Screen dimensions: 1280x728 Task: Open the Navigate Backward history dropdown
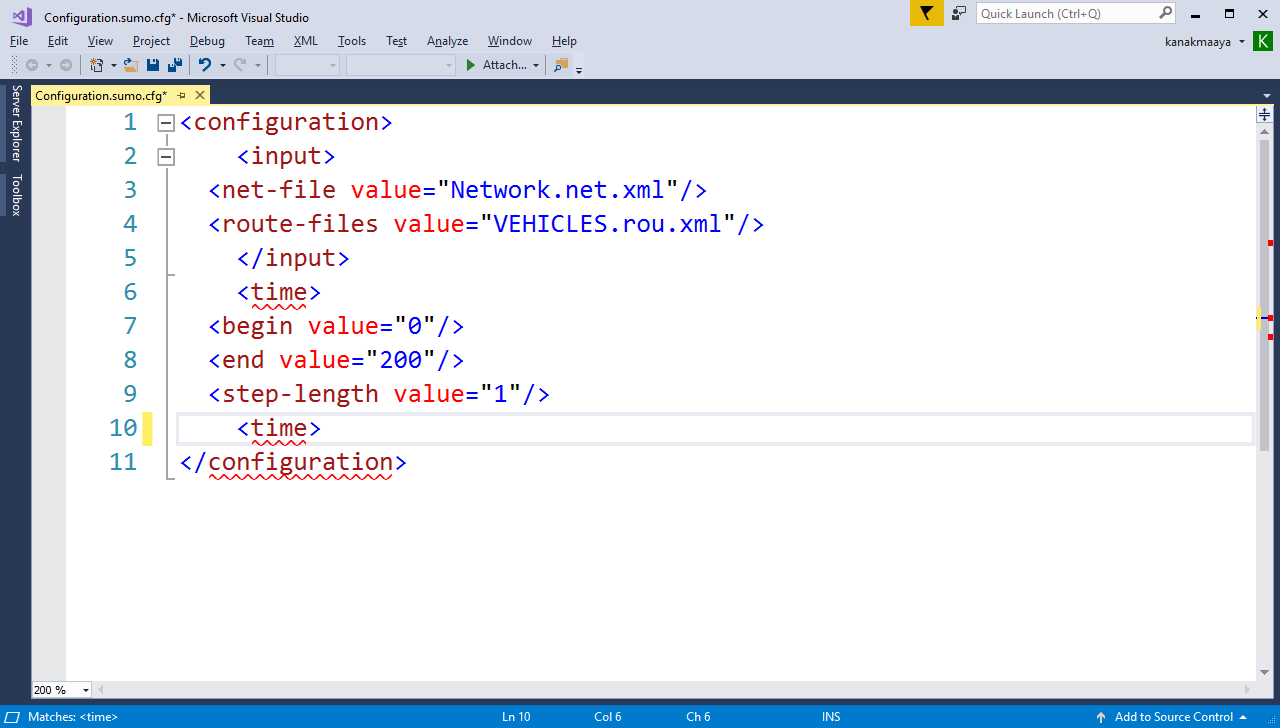point(48,65)
